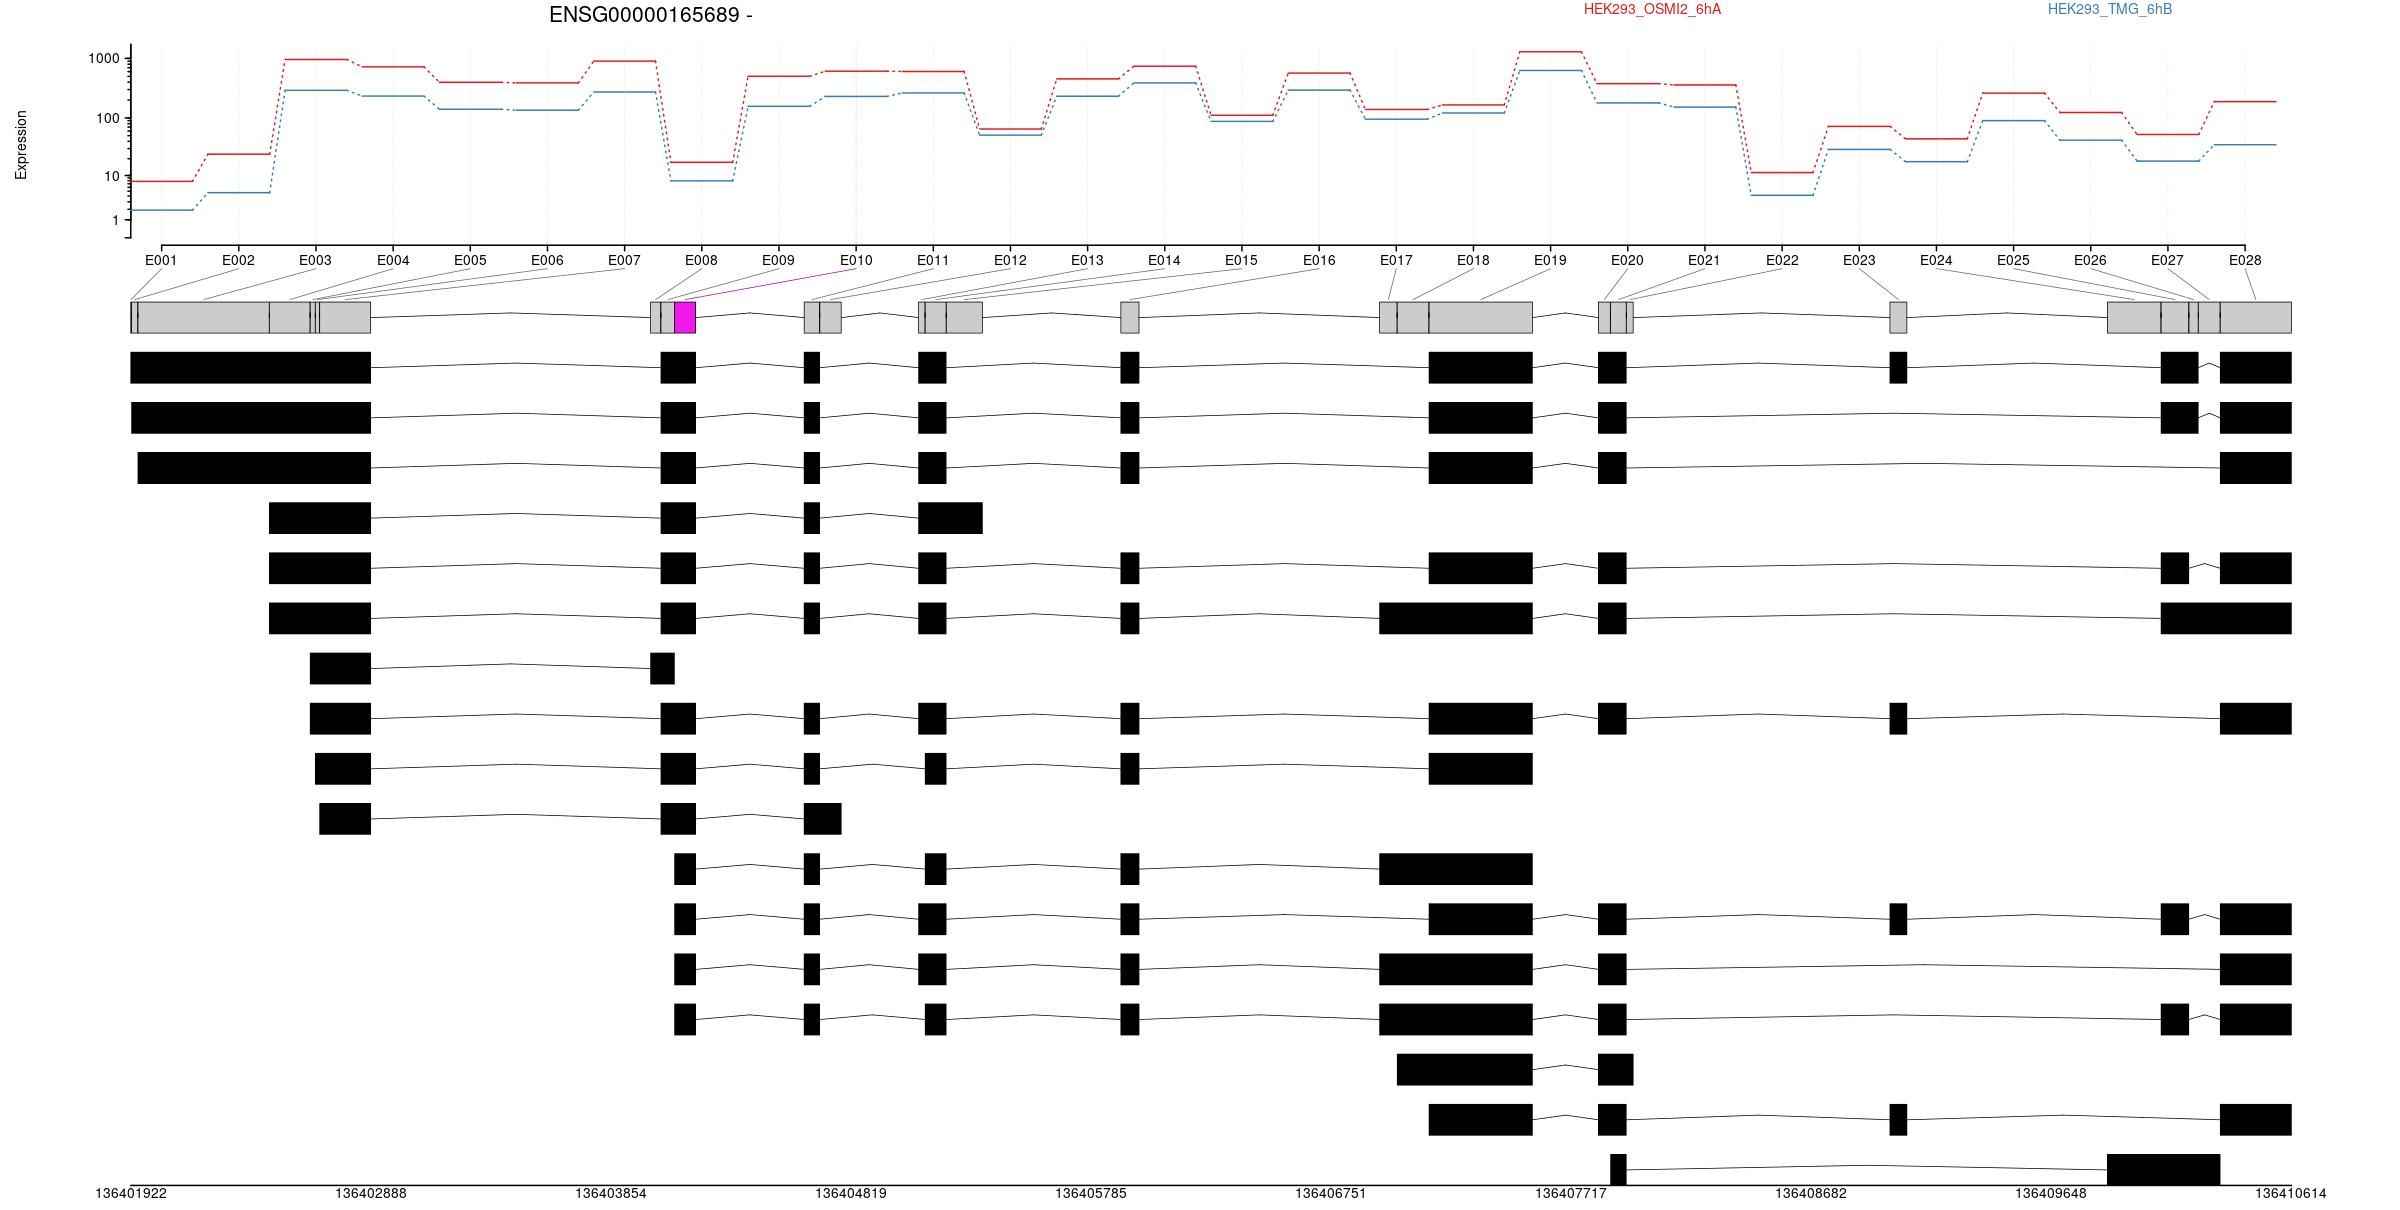Click exon label E013
2400x1210 pixels.
point(1087,260)
